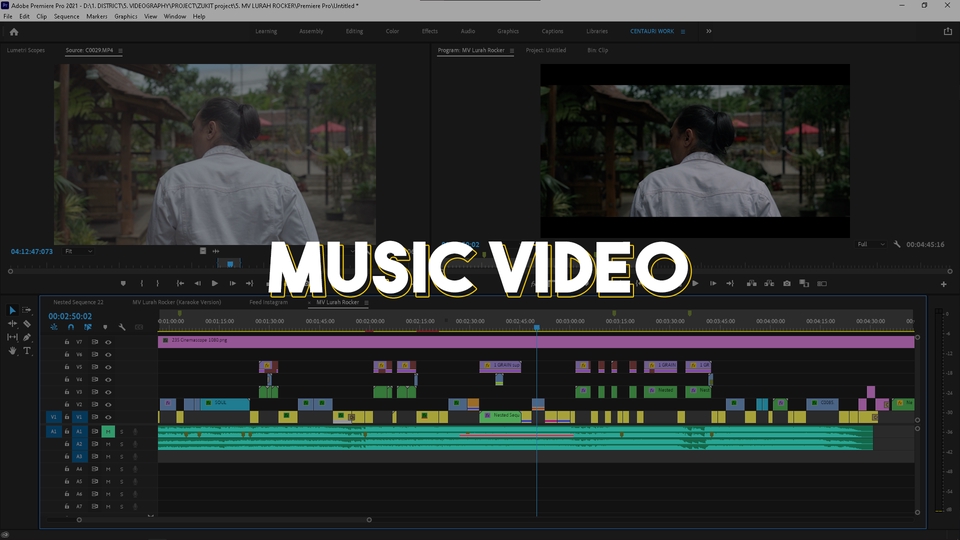Add marker in Source monitor
This screenshot has height=540, width=960.
click(x=123, y=283)
